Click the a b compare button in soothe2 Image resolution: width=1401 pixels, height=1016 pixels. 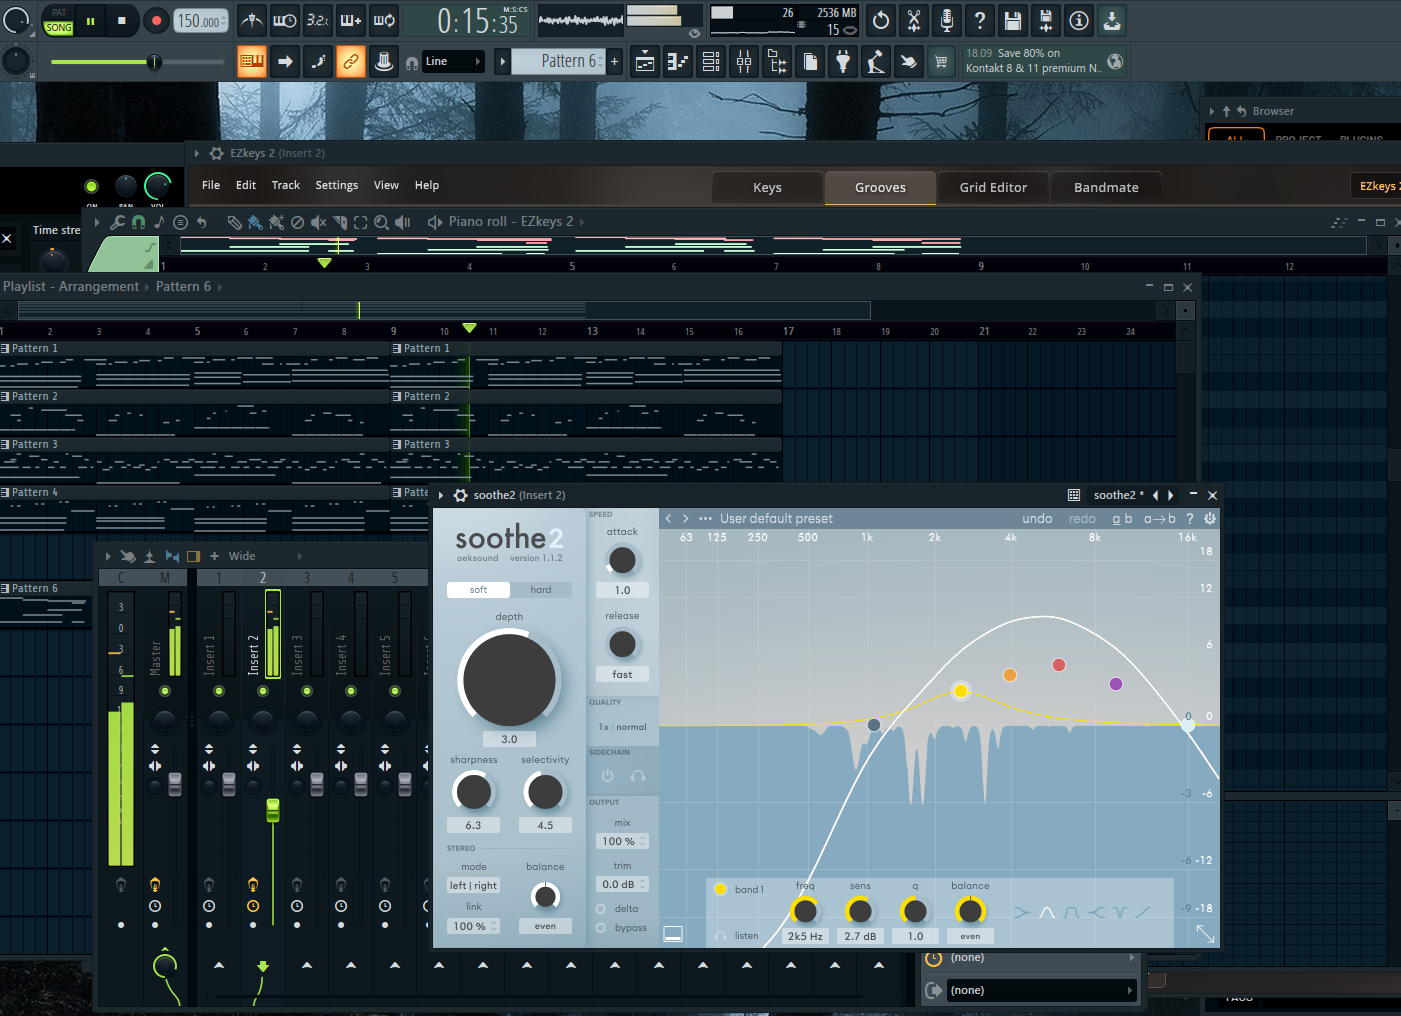pos(1122,519)
